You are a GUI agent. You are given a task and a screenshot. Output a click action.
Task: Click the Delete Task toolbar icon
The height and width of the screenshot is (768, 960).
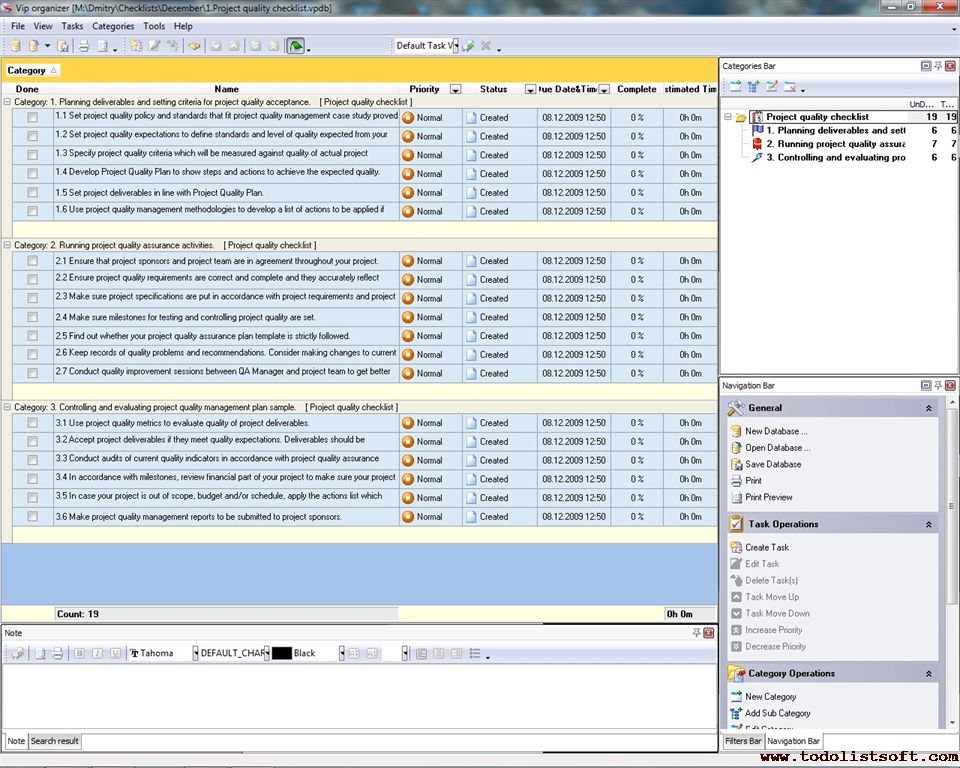173,46
